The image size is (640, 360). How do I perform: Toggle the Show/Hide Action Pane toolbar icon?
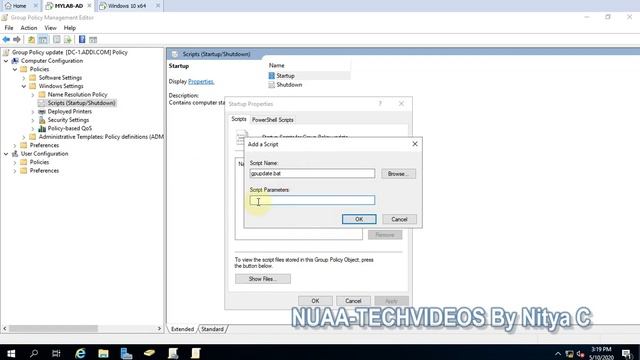tap(93, 40)
